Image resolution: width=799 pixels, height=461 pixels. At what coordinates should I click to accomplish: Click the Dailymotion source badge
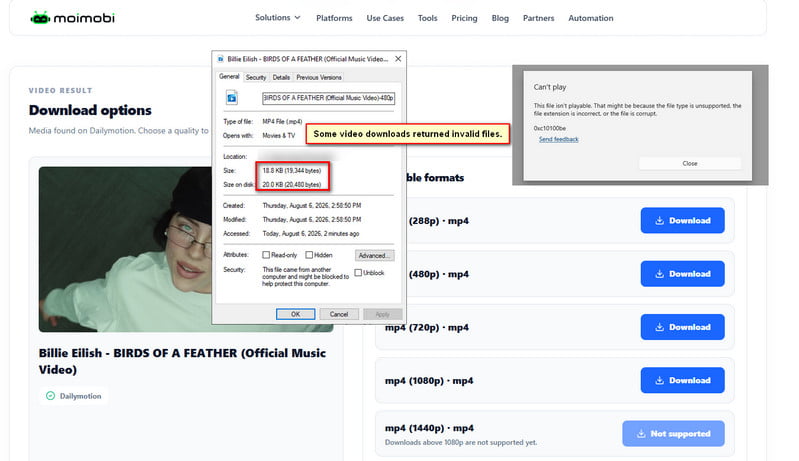[x=73, y=396]
